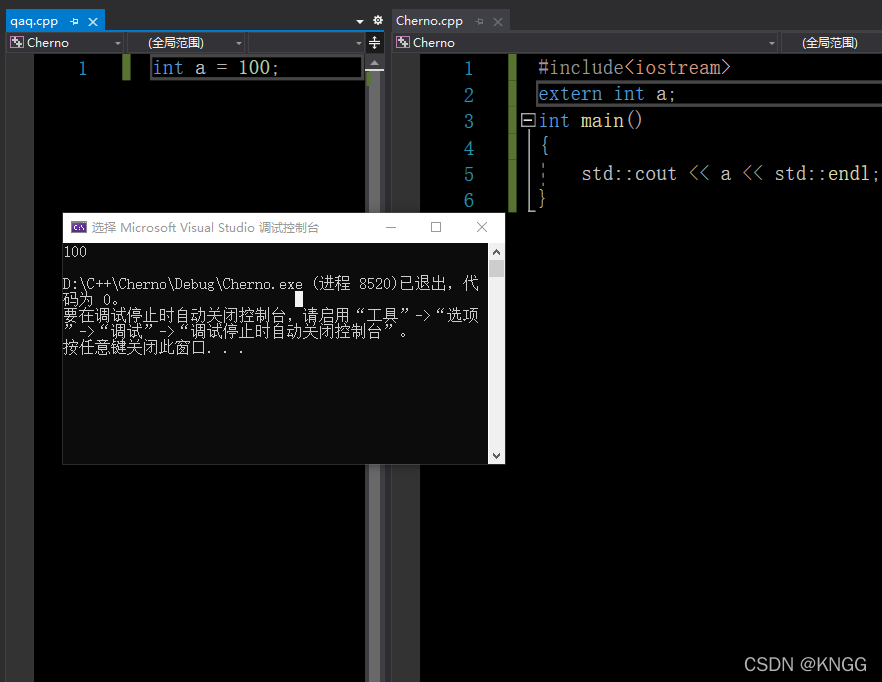Image resolution: width=882 pixels, height=682 pixels.
Task: Open Cherno project dropdown in qaq.cpp editor
Action: pos(66,43)
